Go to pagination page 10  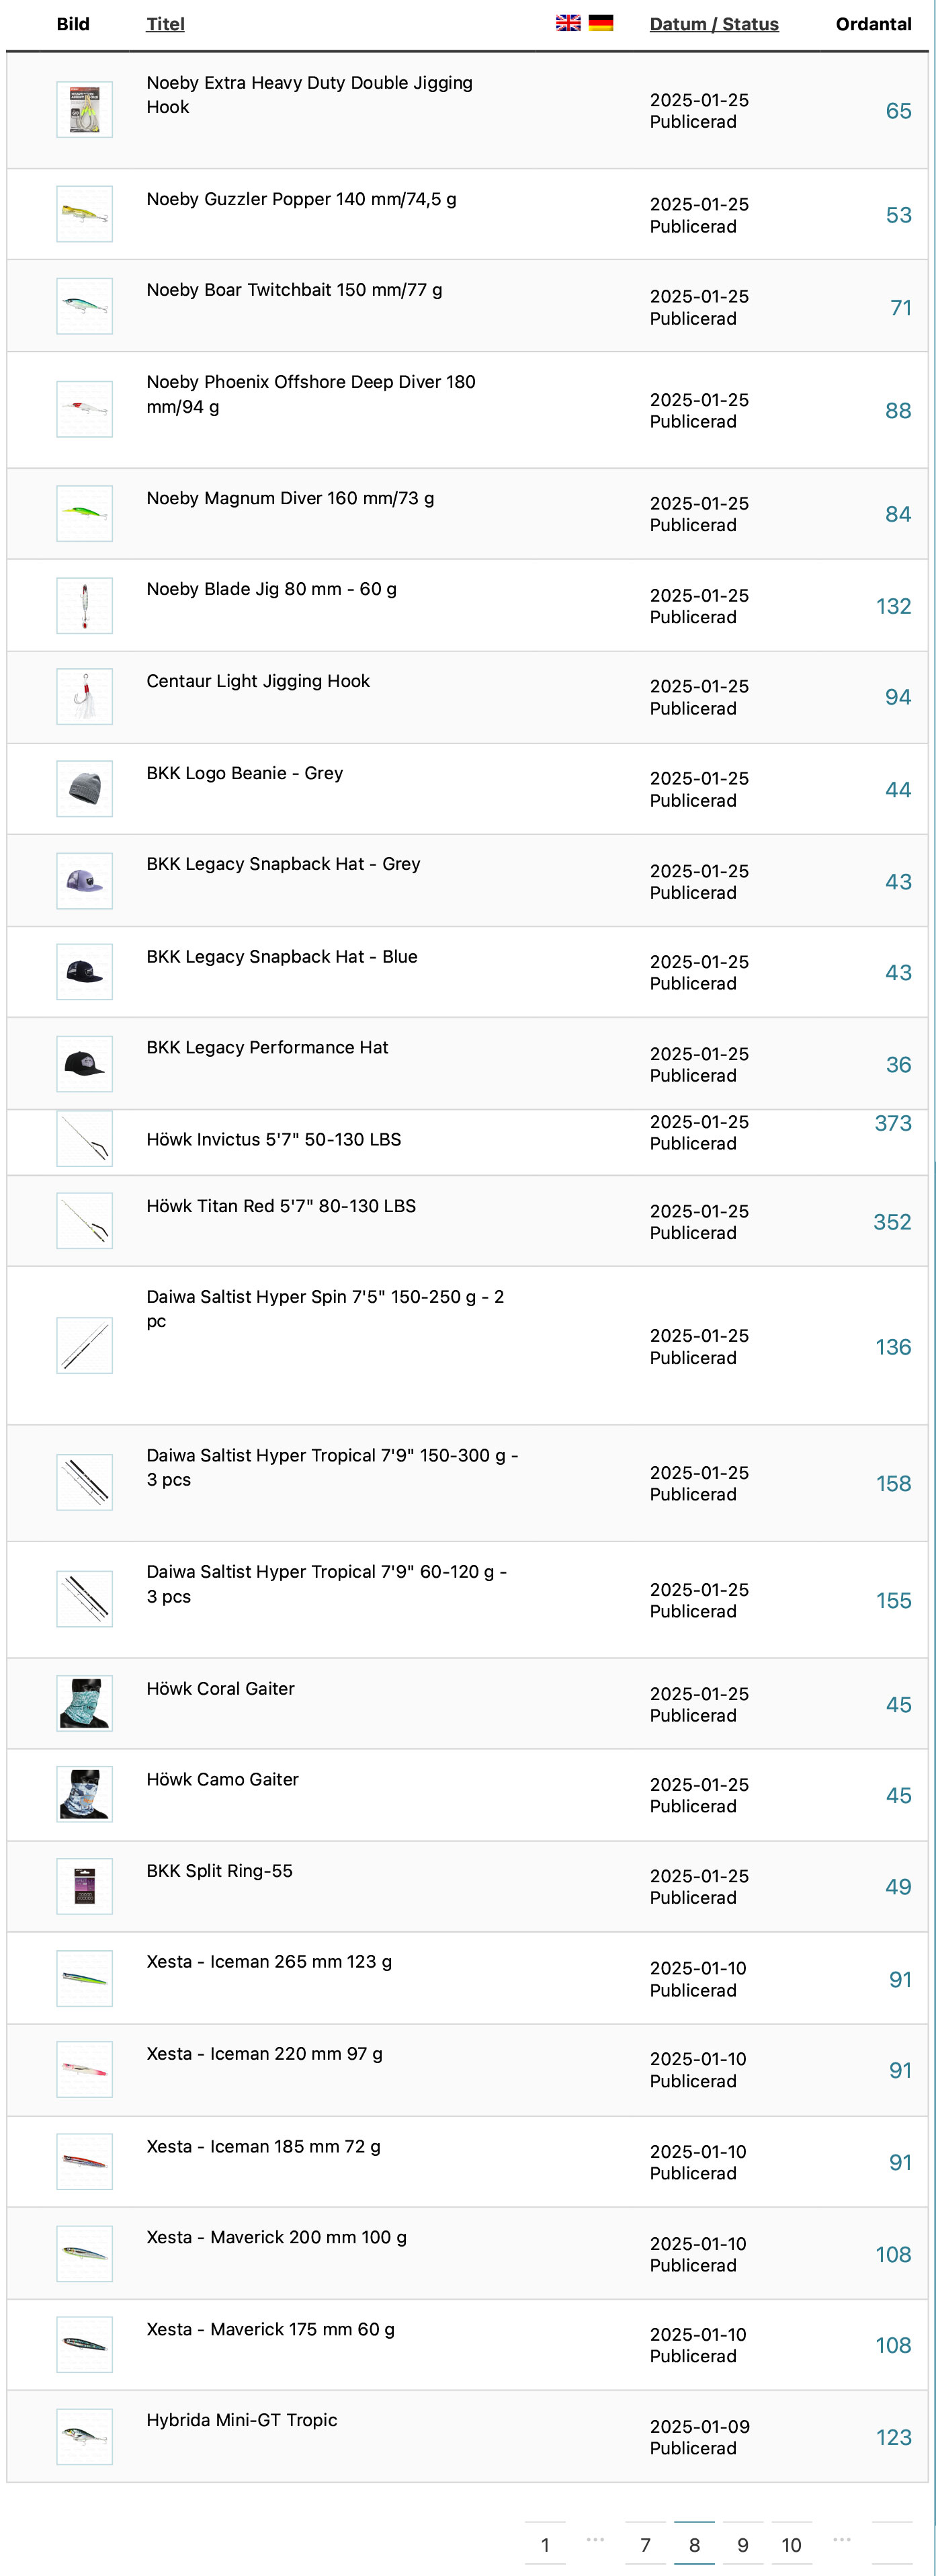pyautogui.click(x=791, y=2544)
